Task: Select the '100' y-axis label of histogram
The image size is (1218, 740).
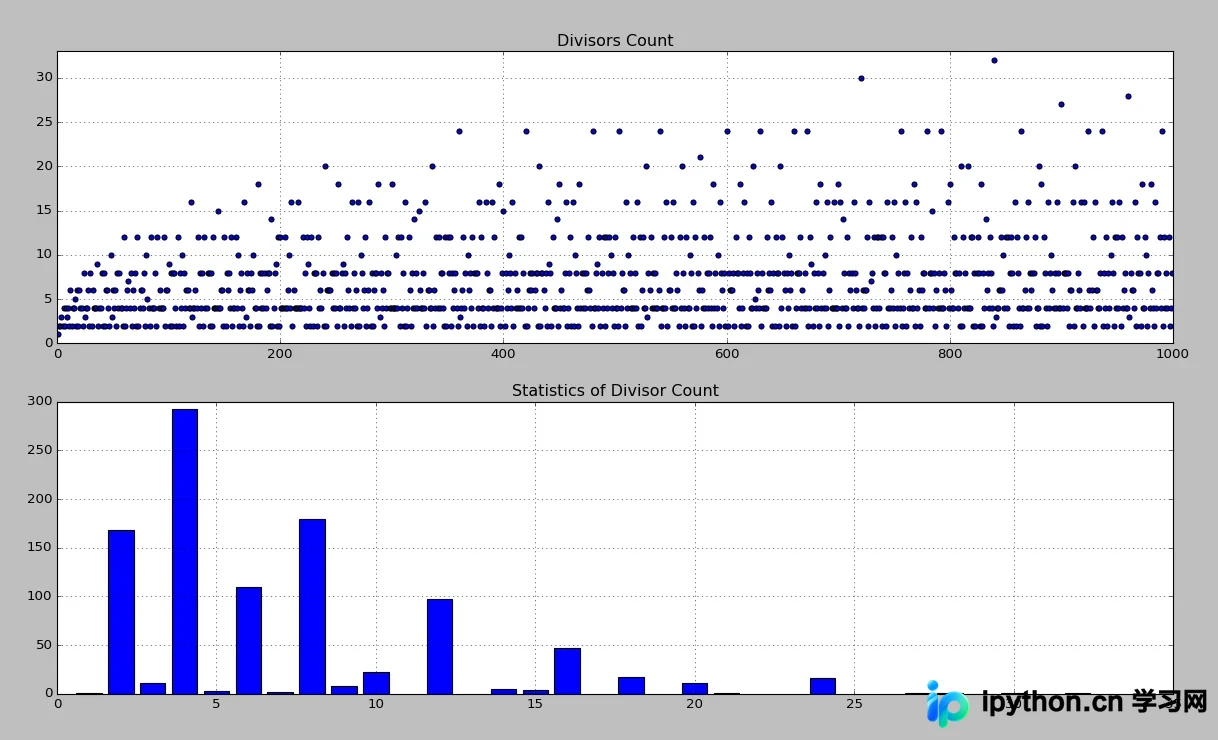Action: [x=39, y=597]
